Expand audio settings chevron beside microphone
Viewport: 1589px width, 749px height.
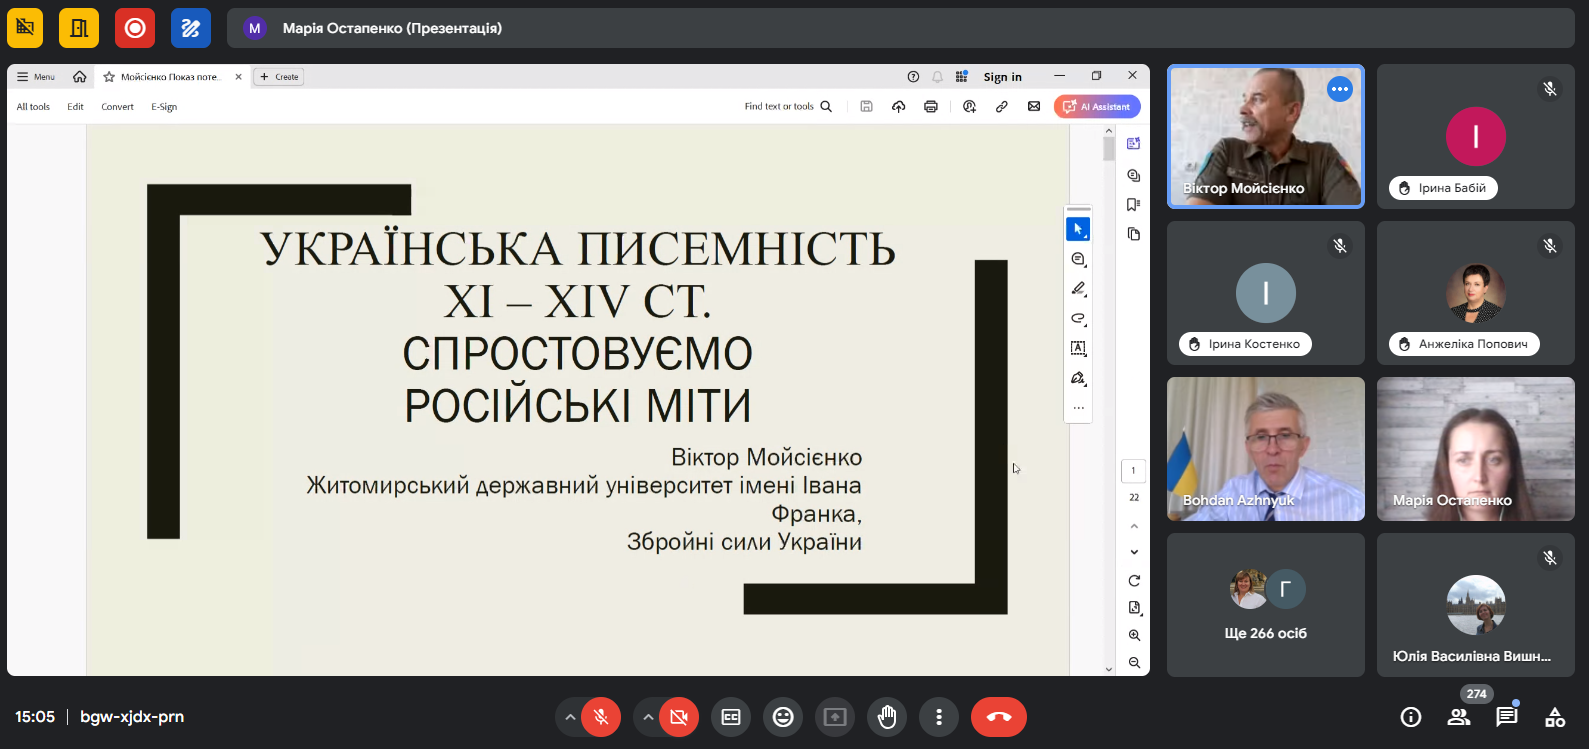pyautogui.click(x=570, y=717)
